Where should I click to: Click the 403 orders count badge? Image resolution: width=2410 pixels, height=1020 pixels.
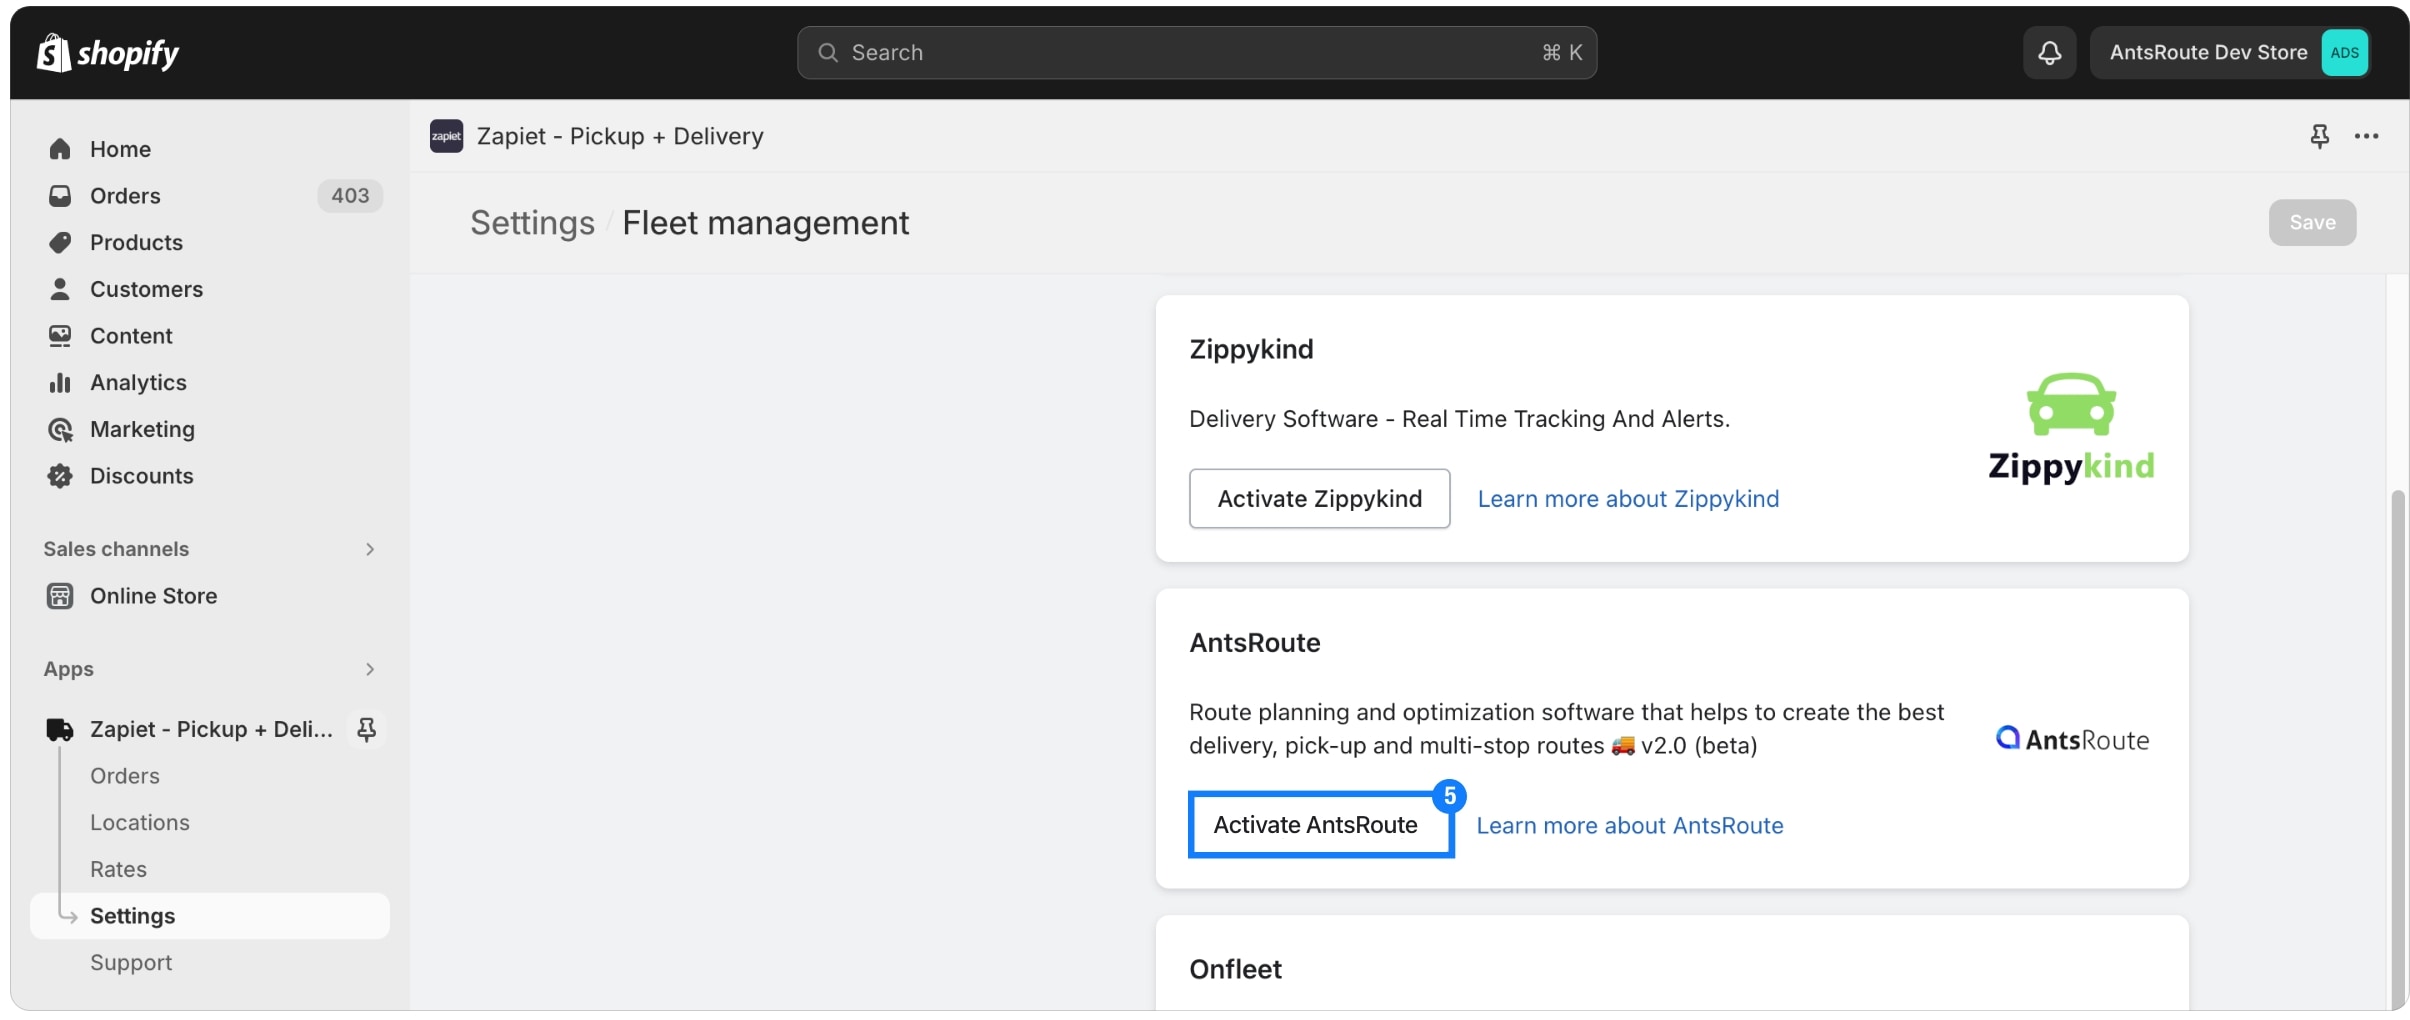(x=350, y=195)
